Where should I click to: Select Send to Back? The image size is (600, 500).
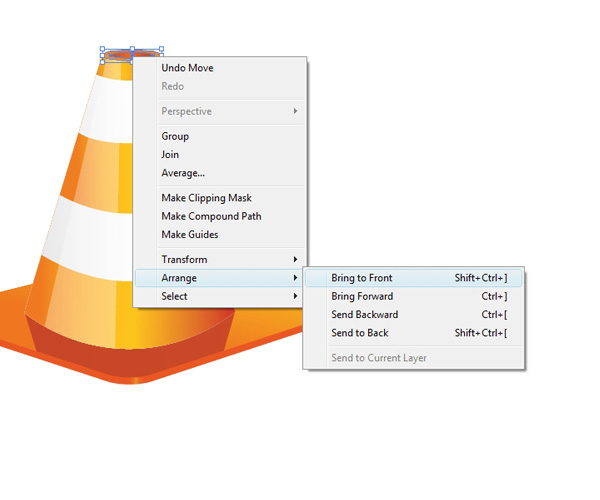coord(414,333)
